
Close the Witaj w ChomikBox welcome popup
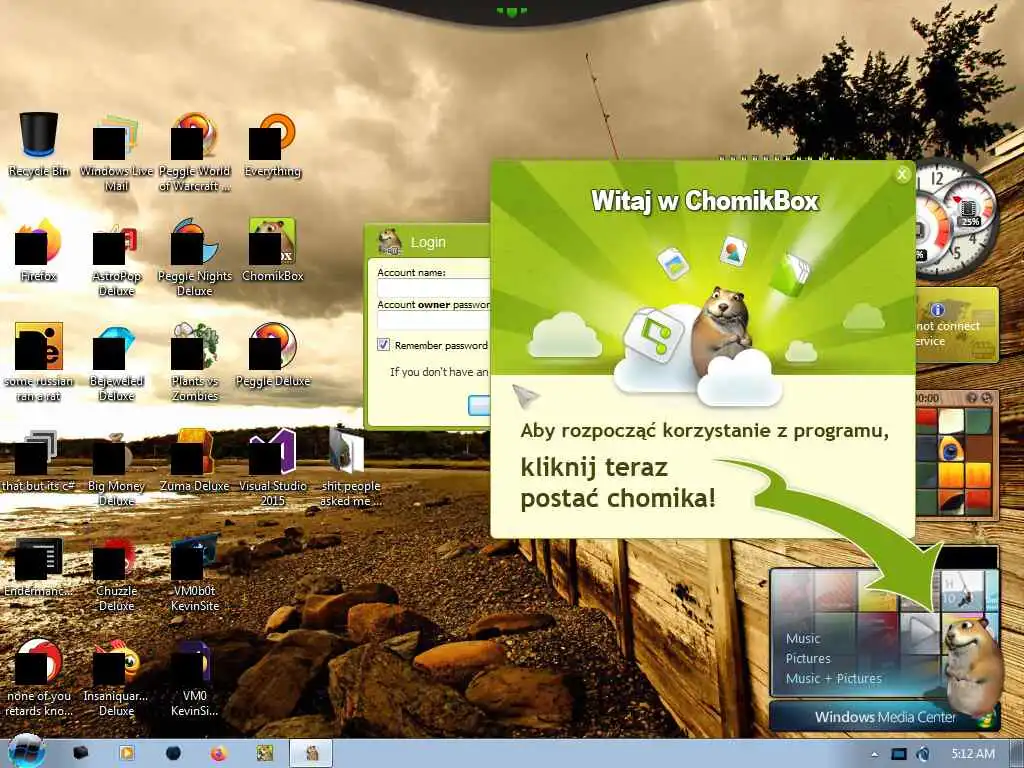pos(903,174)
